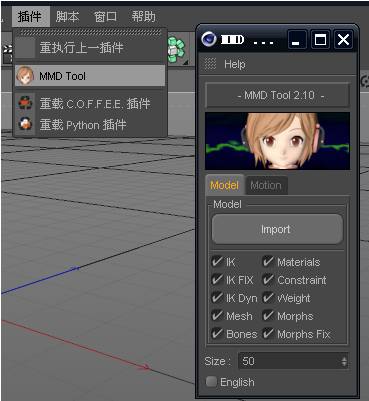Click the reload Python plugin icon
The image size is (369, 401).
(25, 125)
